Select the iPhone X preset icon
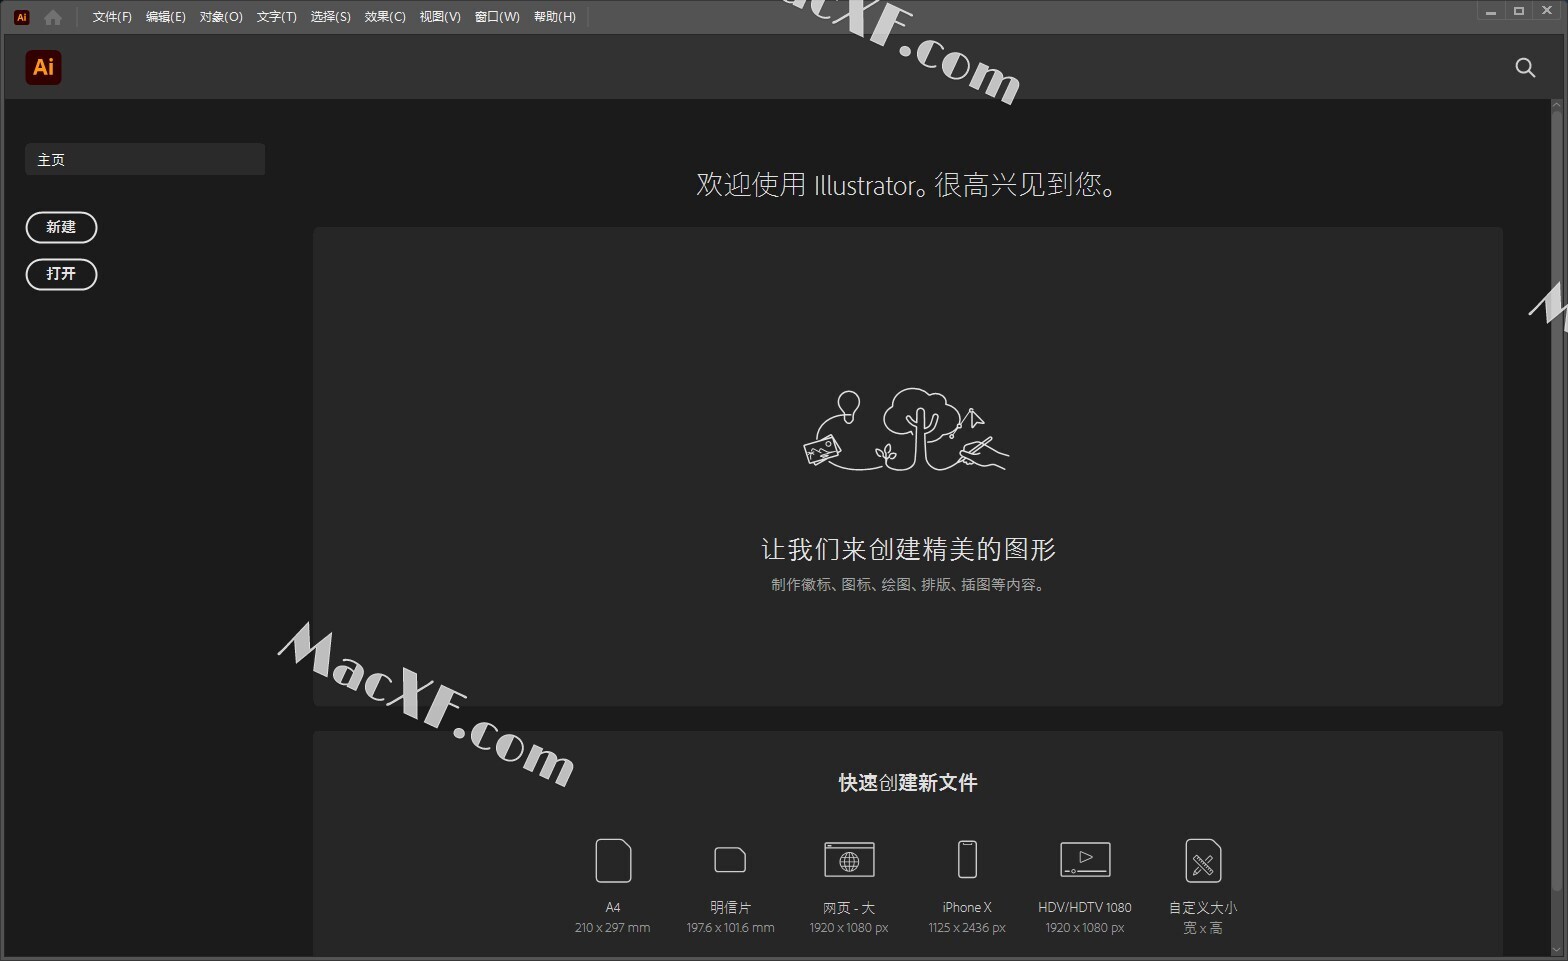The image size is (1568, 961). click(x=967, y=860)
